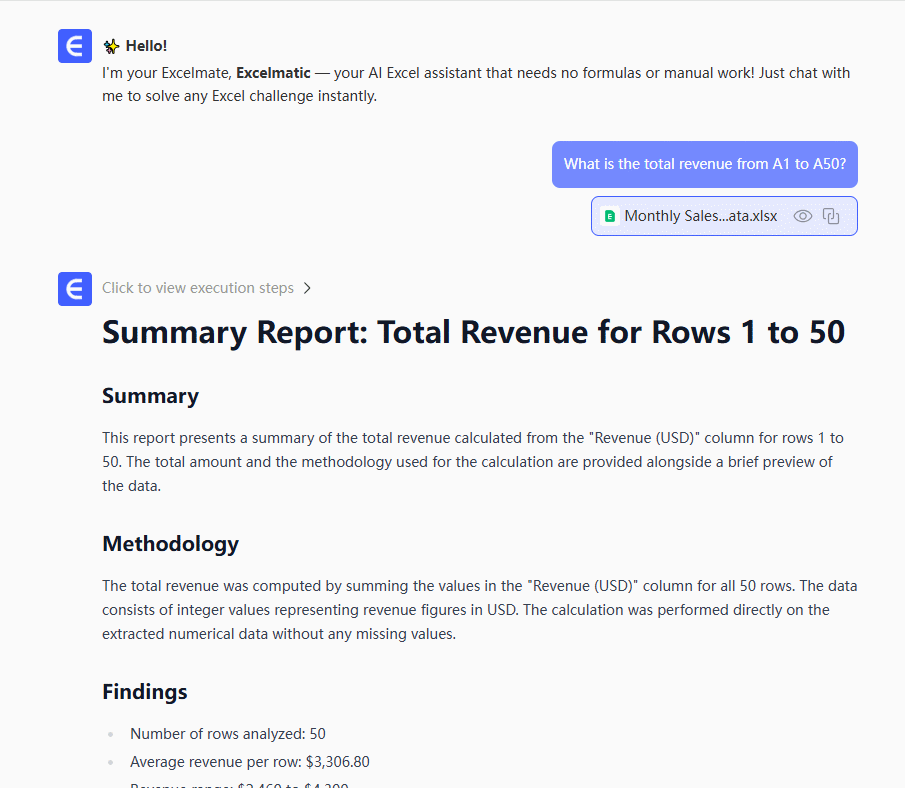
Task: Click the Methodology paragraph describing the calculation
Action: pos(479,610)
